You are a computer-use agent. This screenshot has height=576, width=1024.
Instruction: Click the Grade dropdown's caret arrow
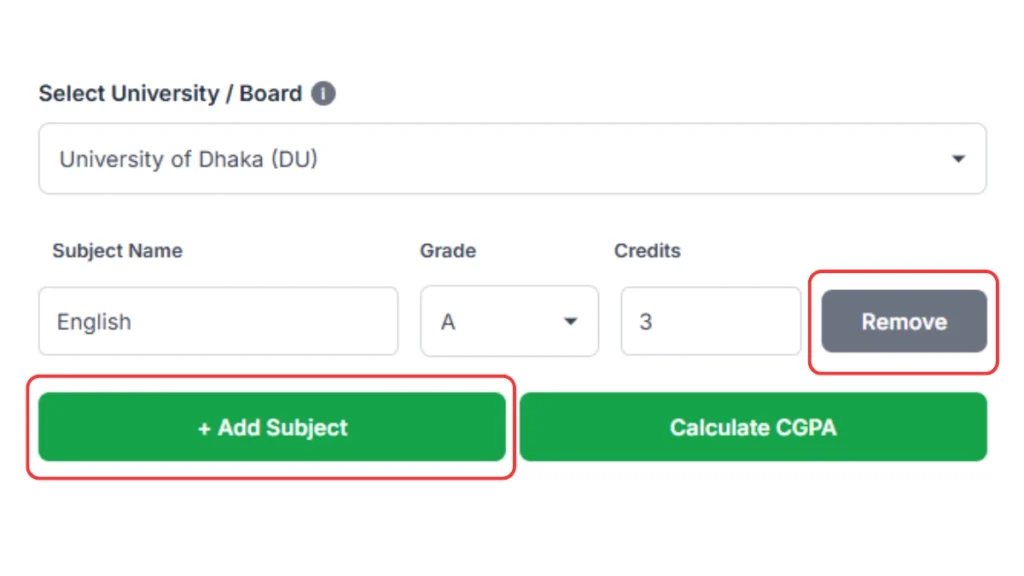(570, 321)
